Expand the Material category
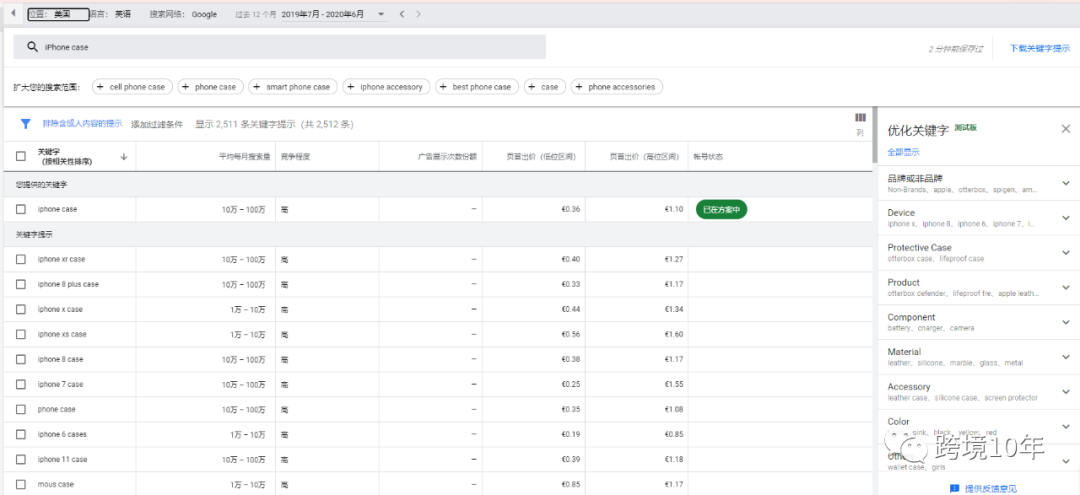Viewport: 1080px width, 495px height. [1065, 357]
